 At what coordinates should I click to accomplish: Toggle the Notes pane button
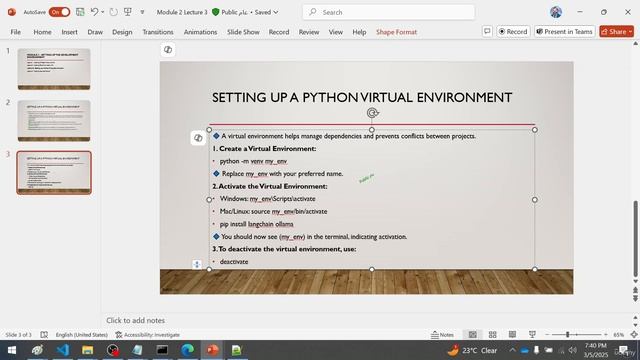[442, 335]
